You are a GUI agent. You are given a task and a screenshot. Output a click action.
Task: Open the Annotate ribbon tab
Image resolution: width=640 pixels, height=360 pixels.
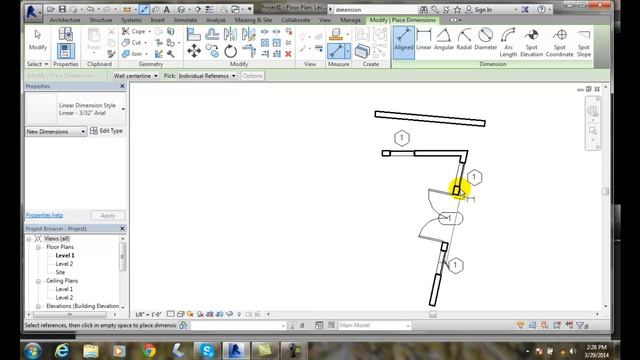click(x=185, y=20)
